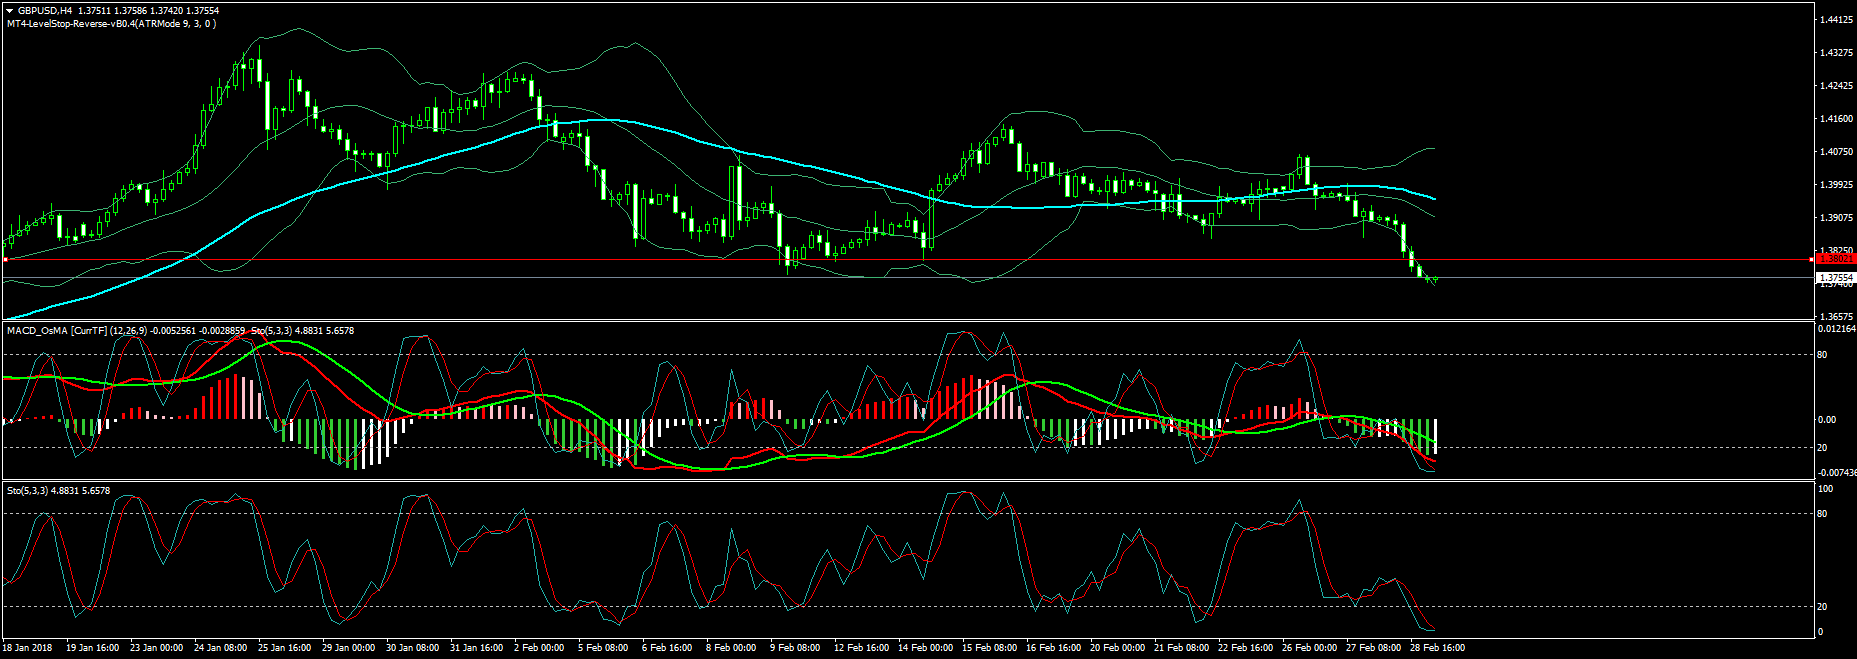Click the 28 Feb 16:00 time label
Image resolution: width=1857 pixels, height=659 pixels.
tap(1437, 648)
